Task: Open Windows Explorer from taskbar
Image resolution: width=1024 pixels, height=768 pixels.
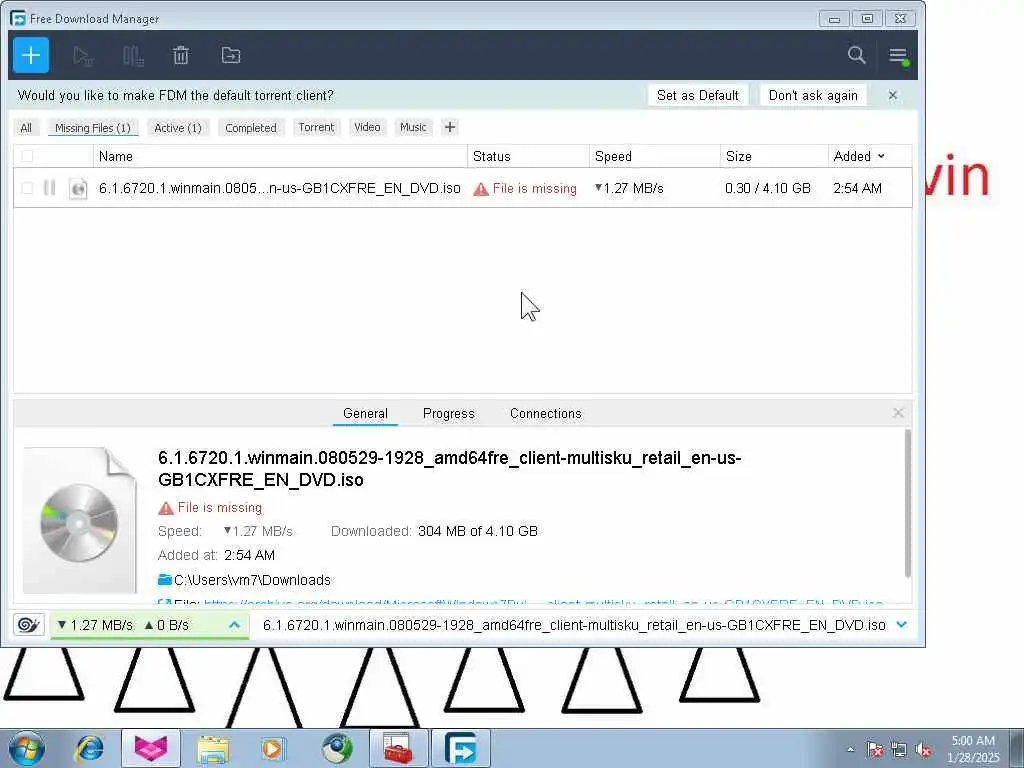Action: (x=213, y=749)
